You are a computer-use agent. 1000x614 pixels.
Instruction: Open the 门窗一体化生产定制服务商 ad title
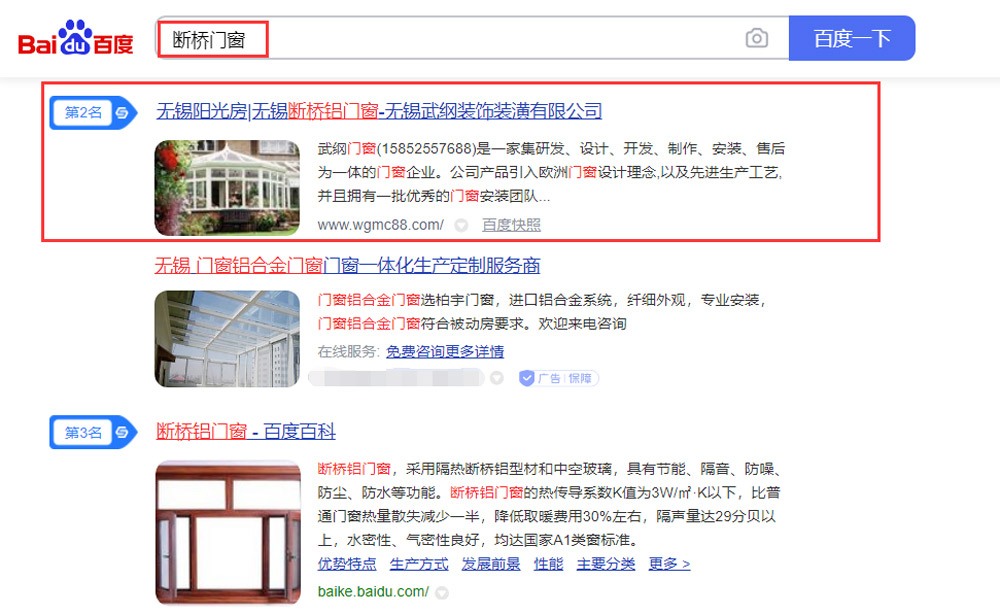pyautogui.click(x=347, y=265)
